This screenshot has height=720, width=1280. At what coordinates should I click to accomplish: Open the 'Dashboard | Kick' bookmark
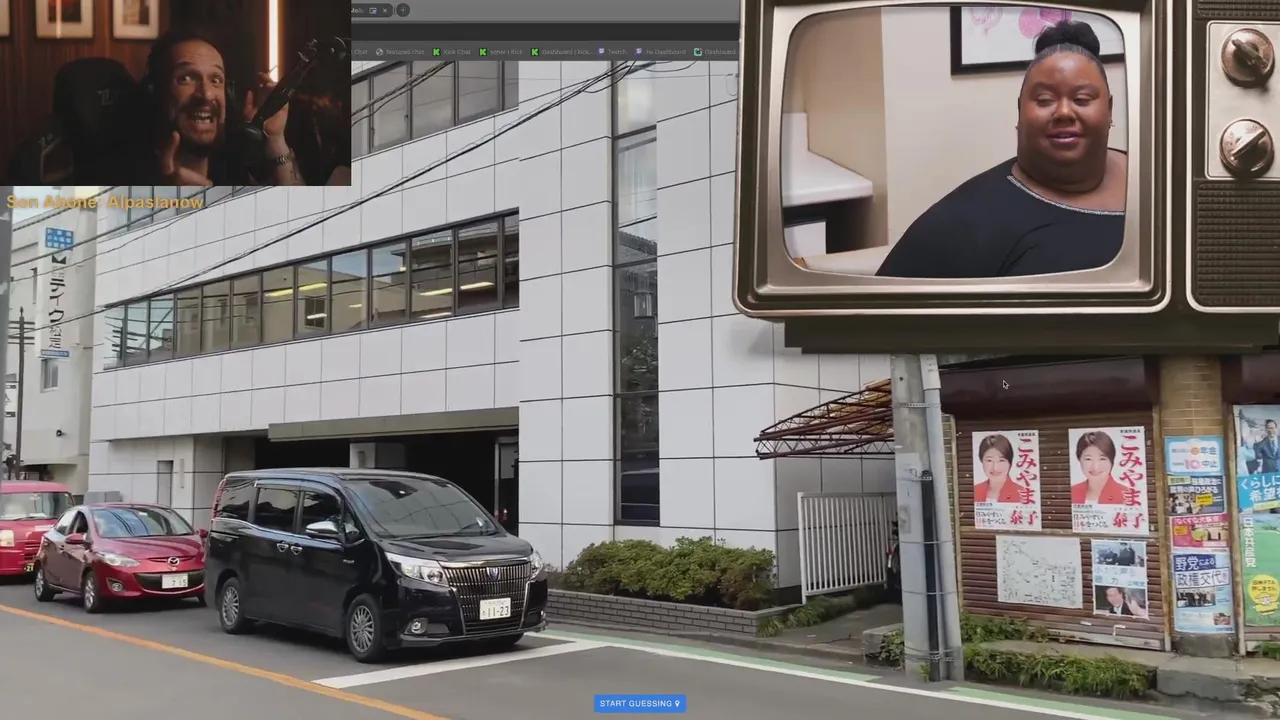pyautogui.click(x=560, y=52)
